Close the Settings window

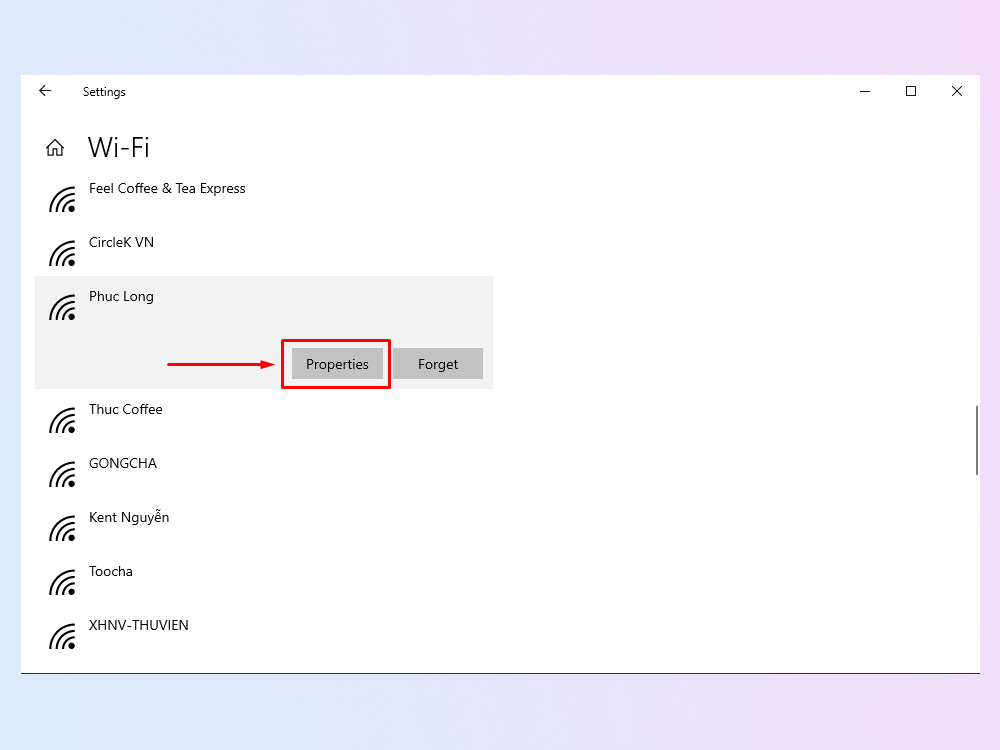957,91
